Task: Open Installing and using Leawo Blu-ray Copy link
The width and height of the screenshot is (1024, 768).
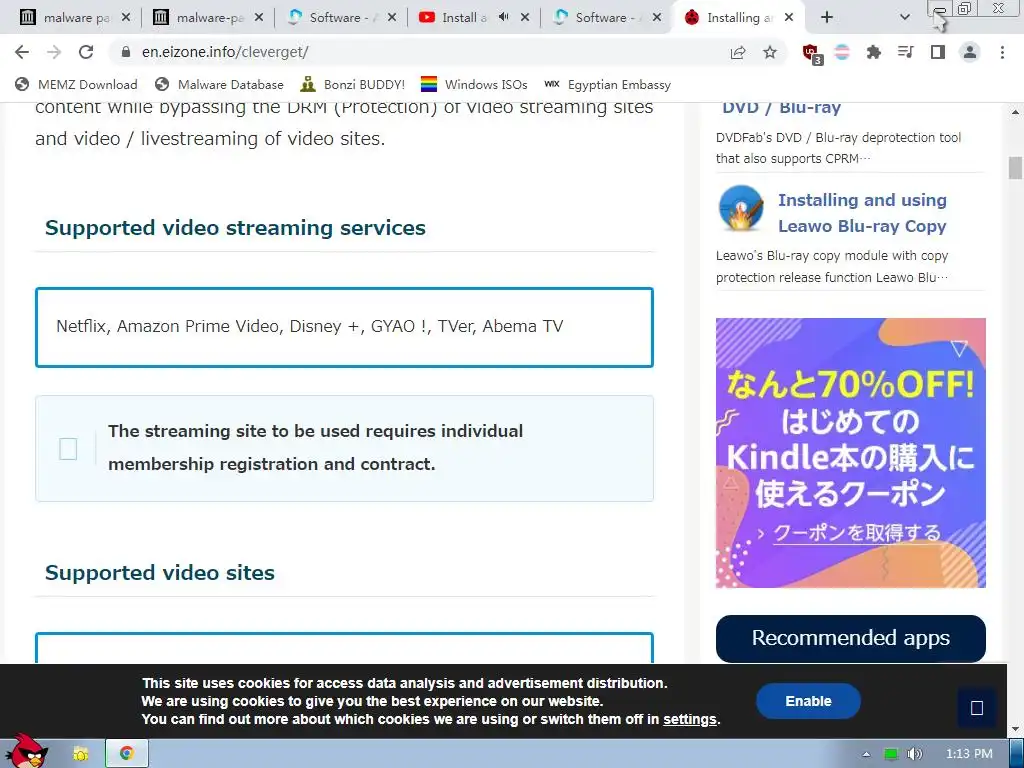Action: [x=862, y=213]
